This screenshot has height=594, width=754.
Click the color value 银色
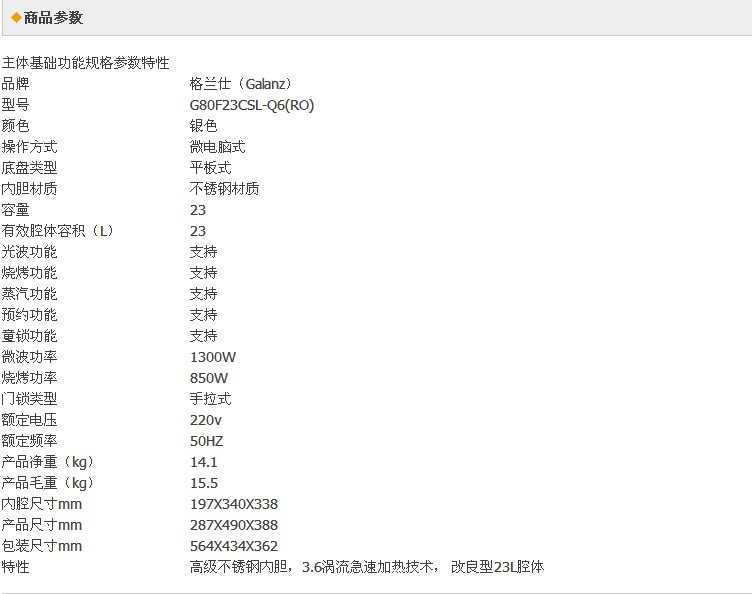coord(203,126)
